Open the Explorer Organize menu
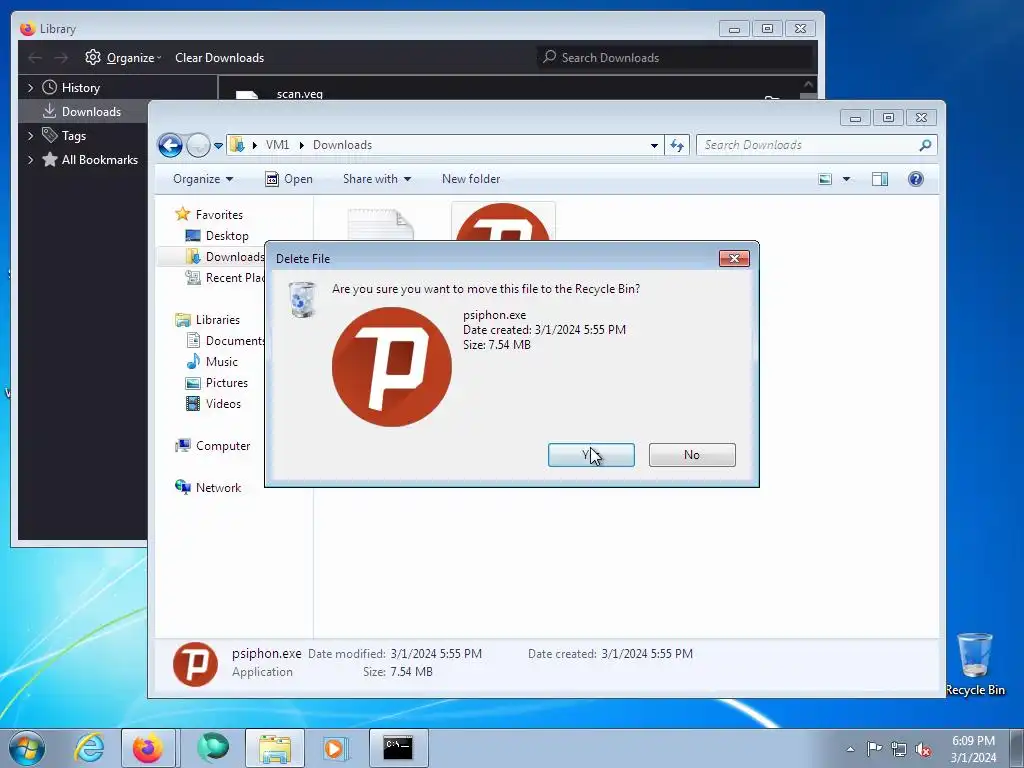 (x=203, y=179)
